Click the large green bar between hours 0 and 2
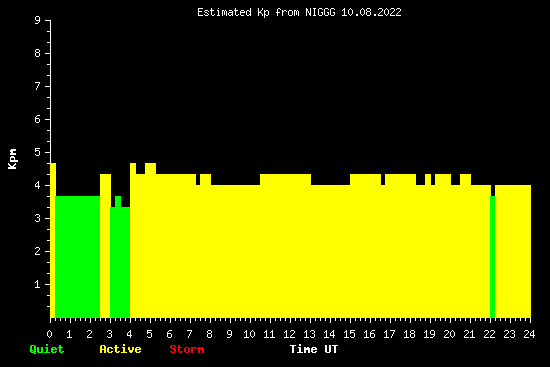Image resolution: width=550 pixels, height=367 pixels. click(78, 257)
